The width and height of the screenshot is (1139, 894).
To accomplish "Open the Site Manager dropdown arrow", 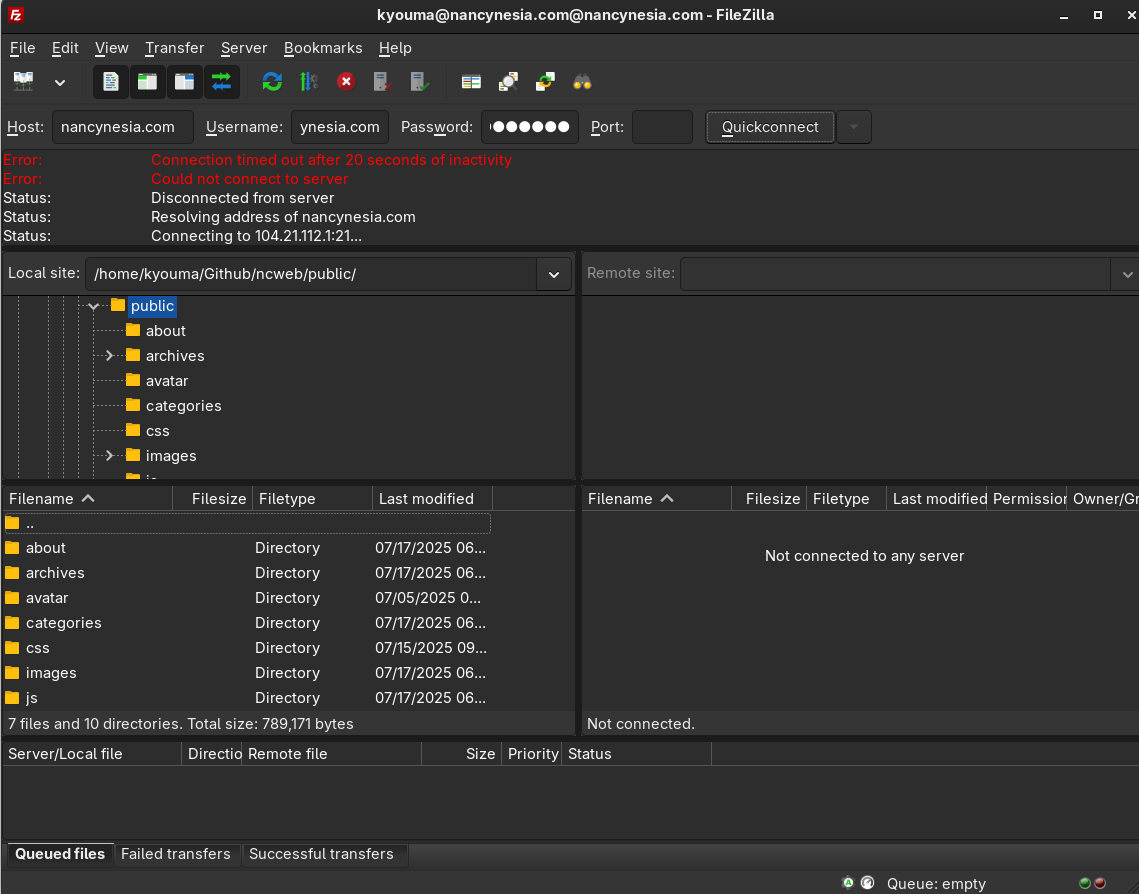I will point(60,83).
